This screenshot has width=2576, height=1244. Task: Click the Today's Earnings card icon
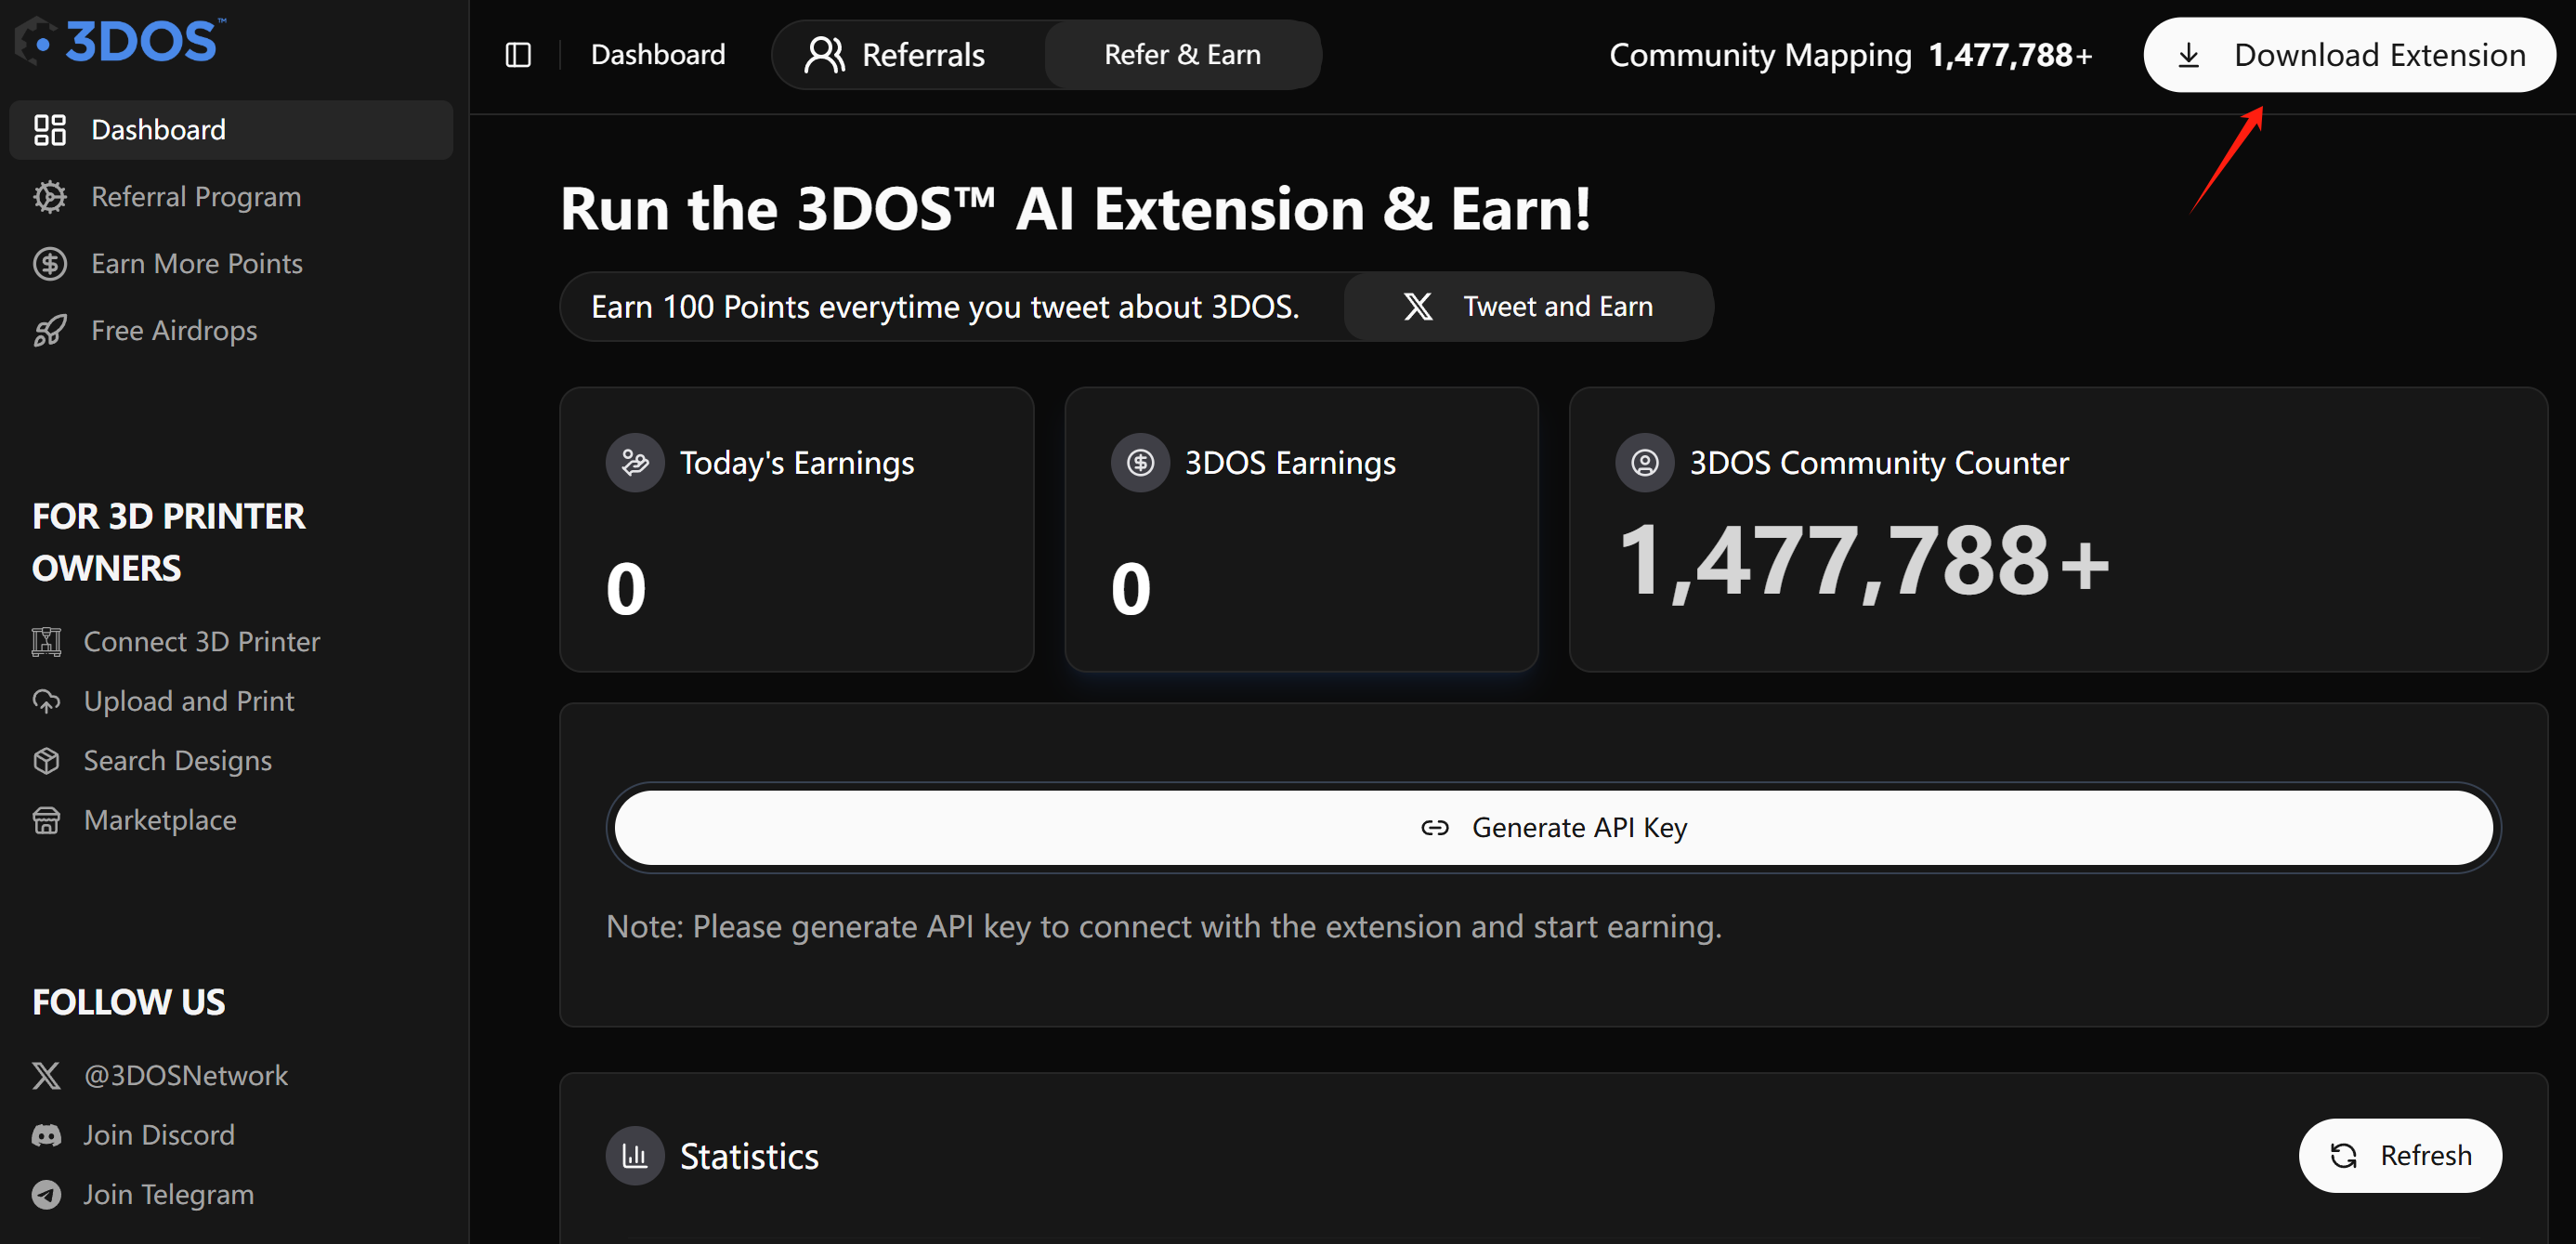(x=635, y=463)
